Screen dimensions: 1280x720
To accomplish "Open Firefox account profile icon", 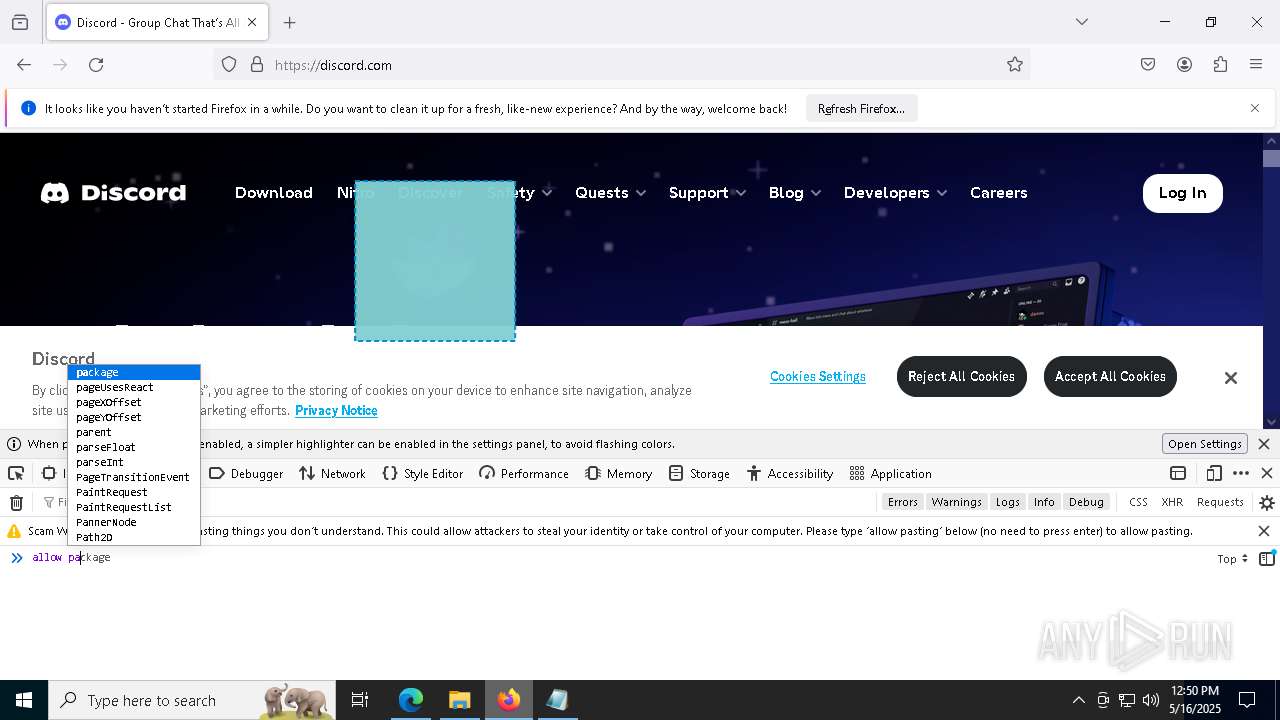I will pos(1184,65).
